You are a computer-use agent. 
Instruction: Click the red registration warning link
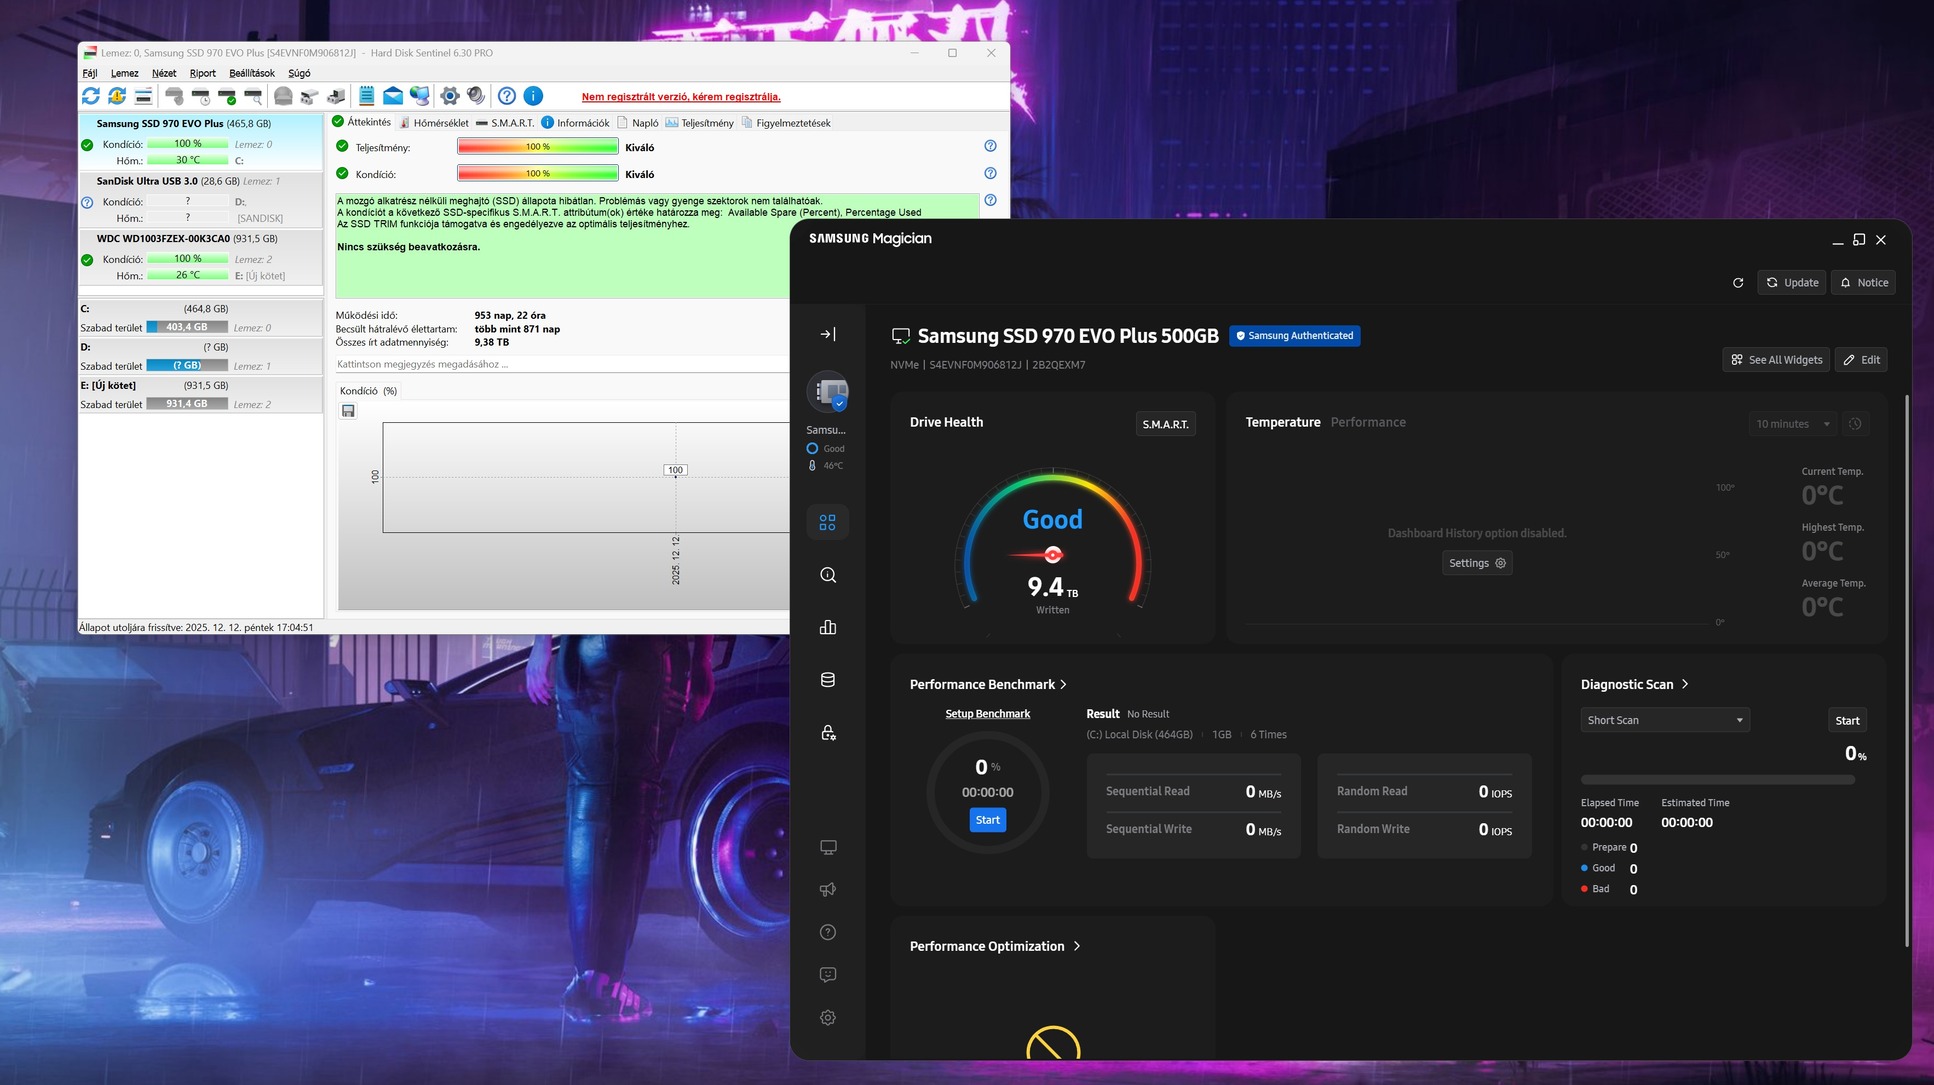681,97
